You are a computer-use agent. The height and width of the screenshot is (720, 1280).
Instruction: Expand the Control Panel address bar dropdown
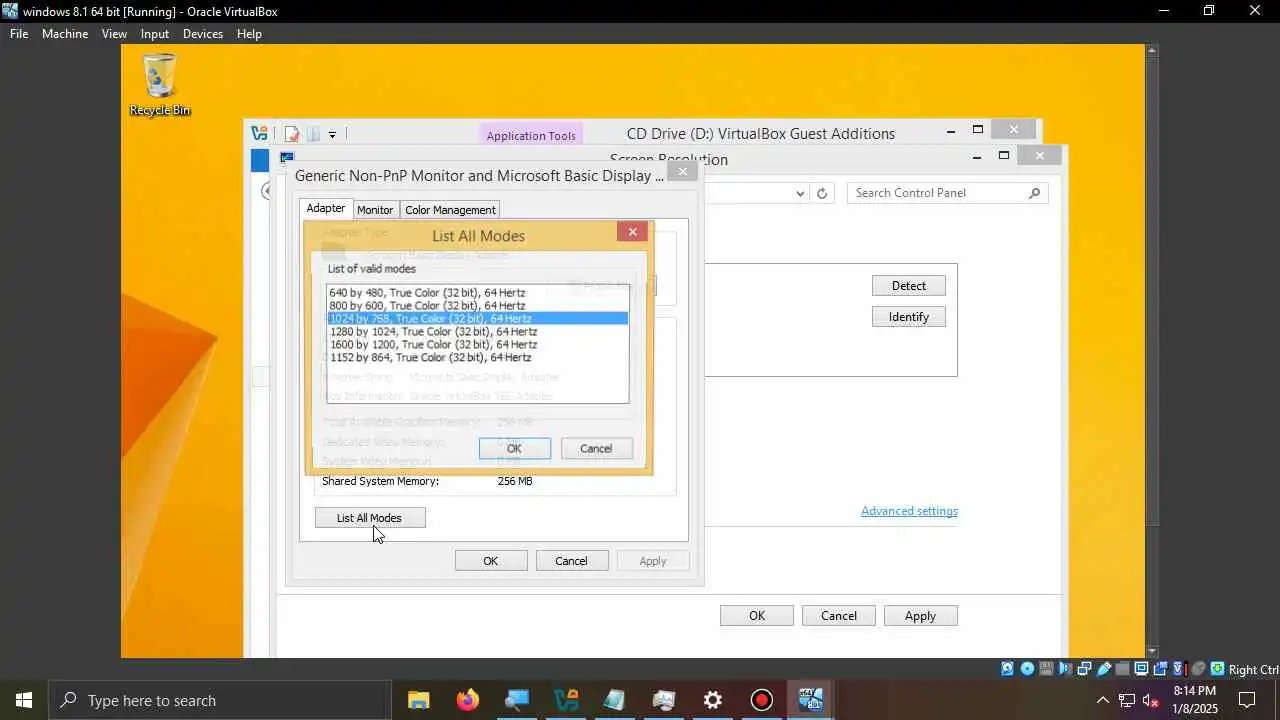click(x=800, y=194)
